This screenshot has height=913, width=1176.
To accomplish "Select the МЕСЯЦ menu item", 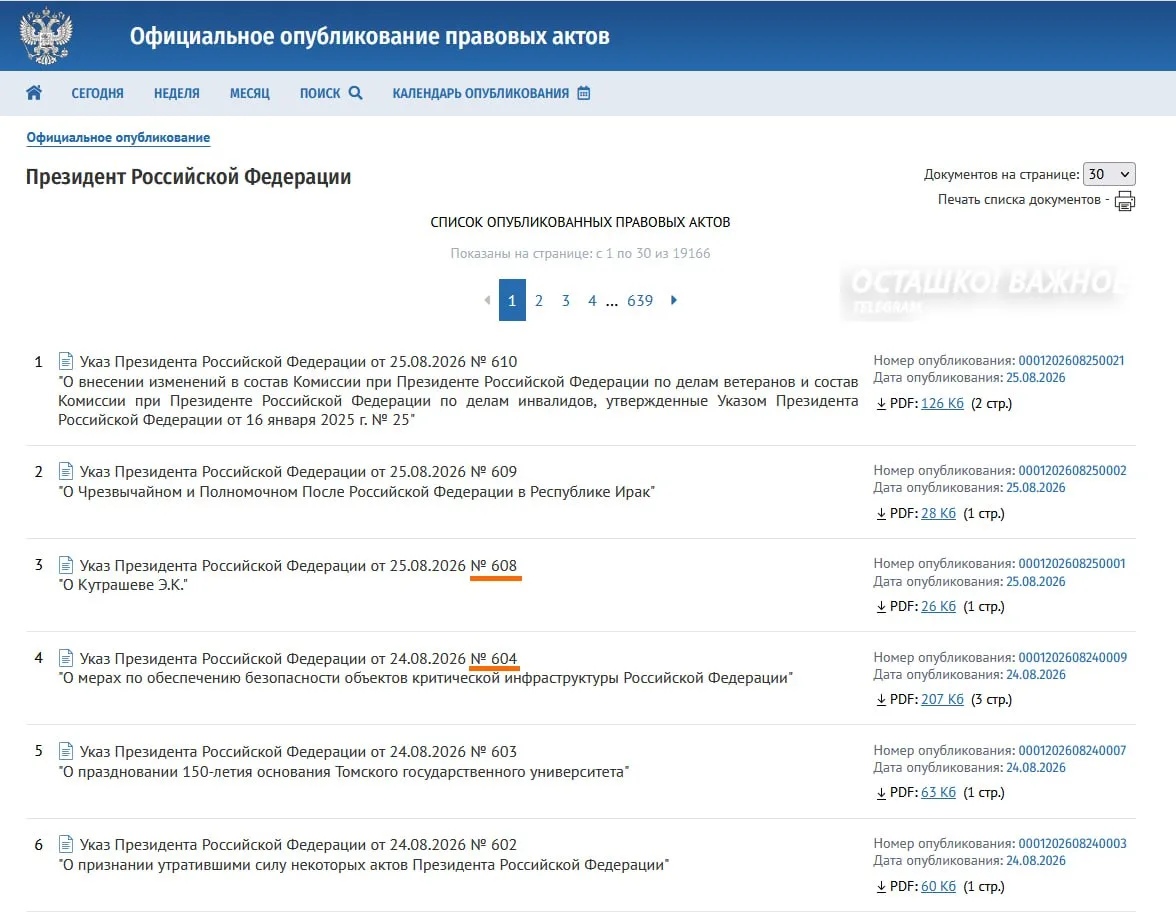I will 250,93.
